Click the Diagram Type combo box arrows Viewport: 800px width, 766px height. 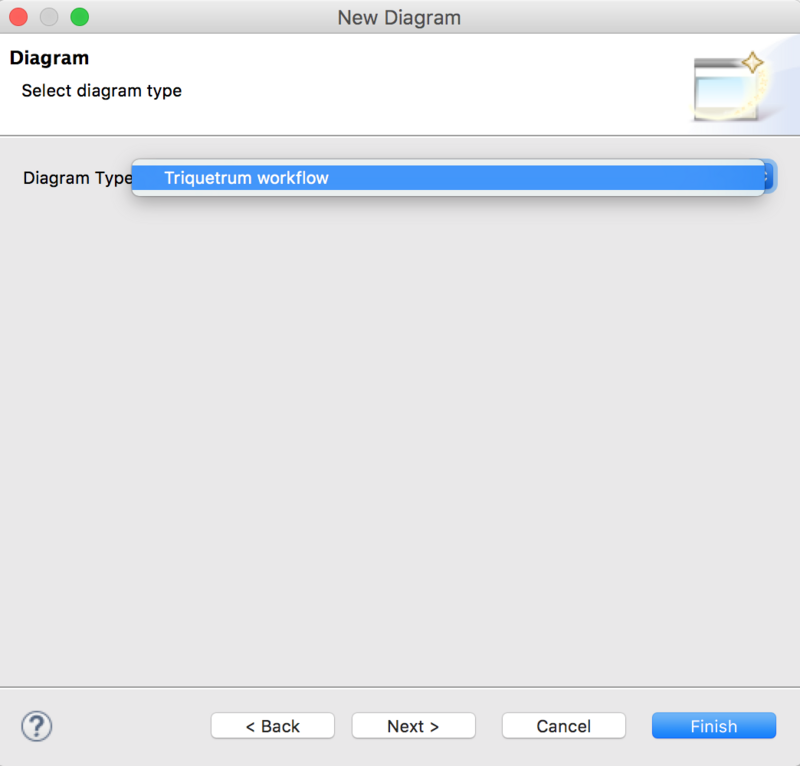point(768,177)
